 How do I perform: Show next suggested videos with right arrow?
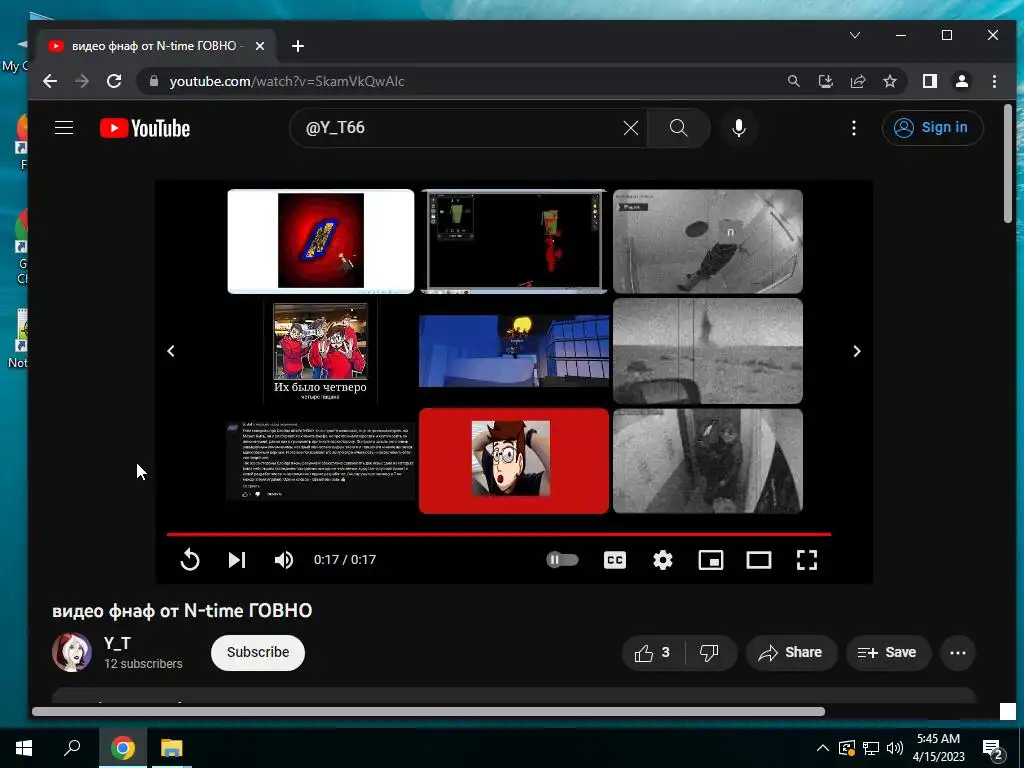pyautogui.click(x=857, y=351)
